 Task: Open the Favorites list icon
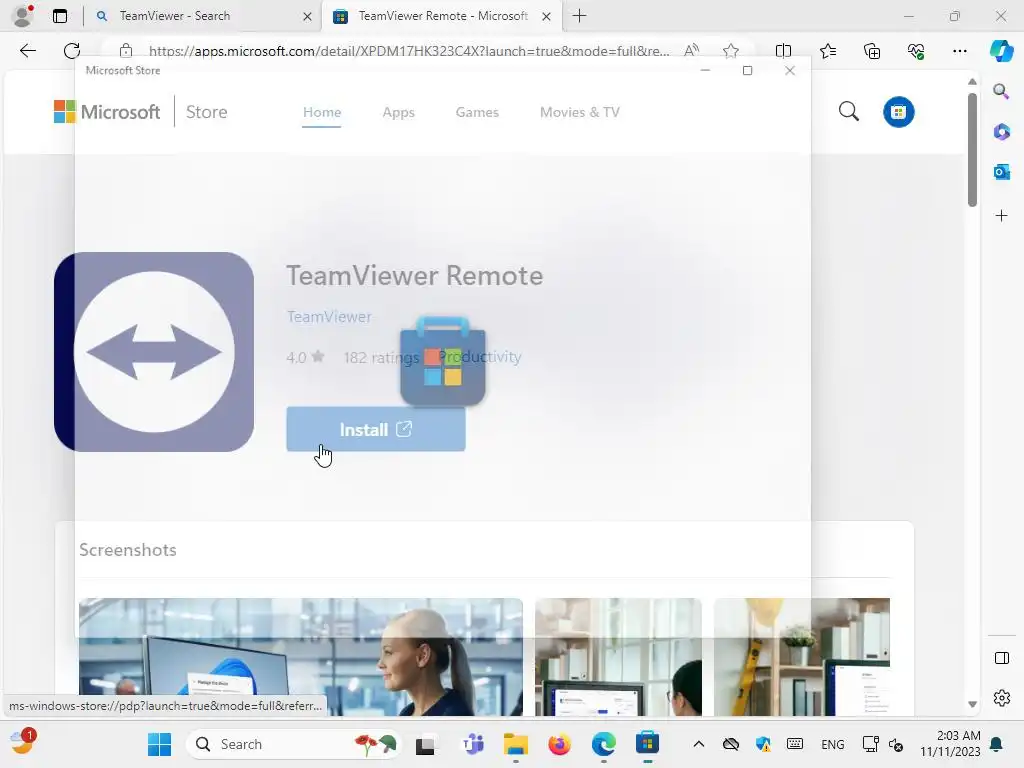827,50
